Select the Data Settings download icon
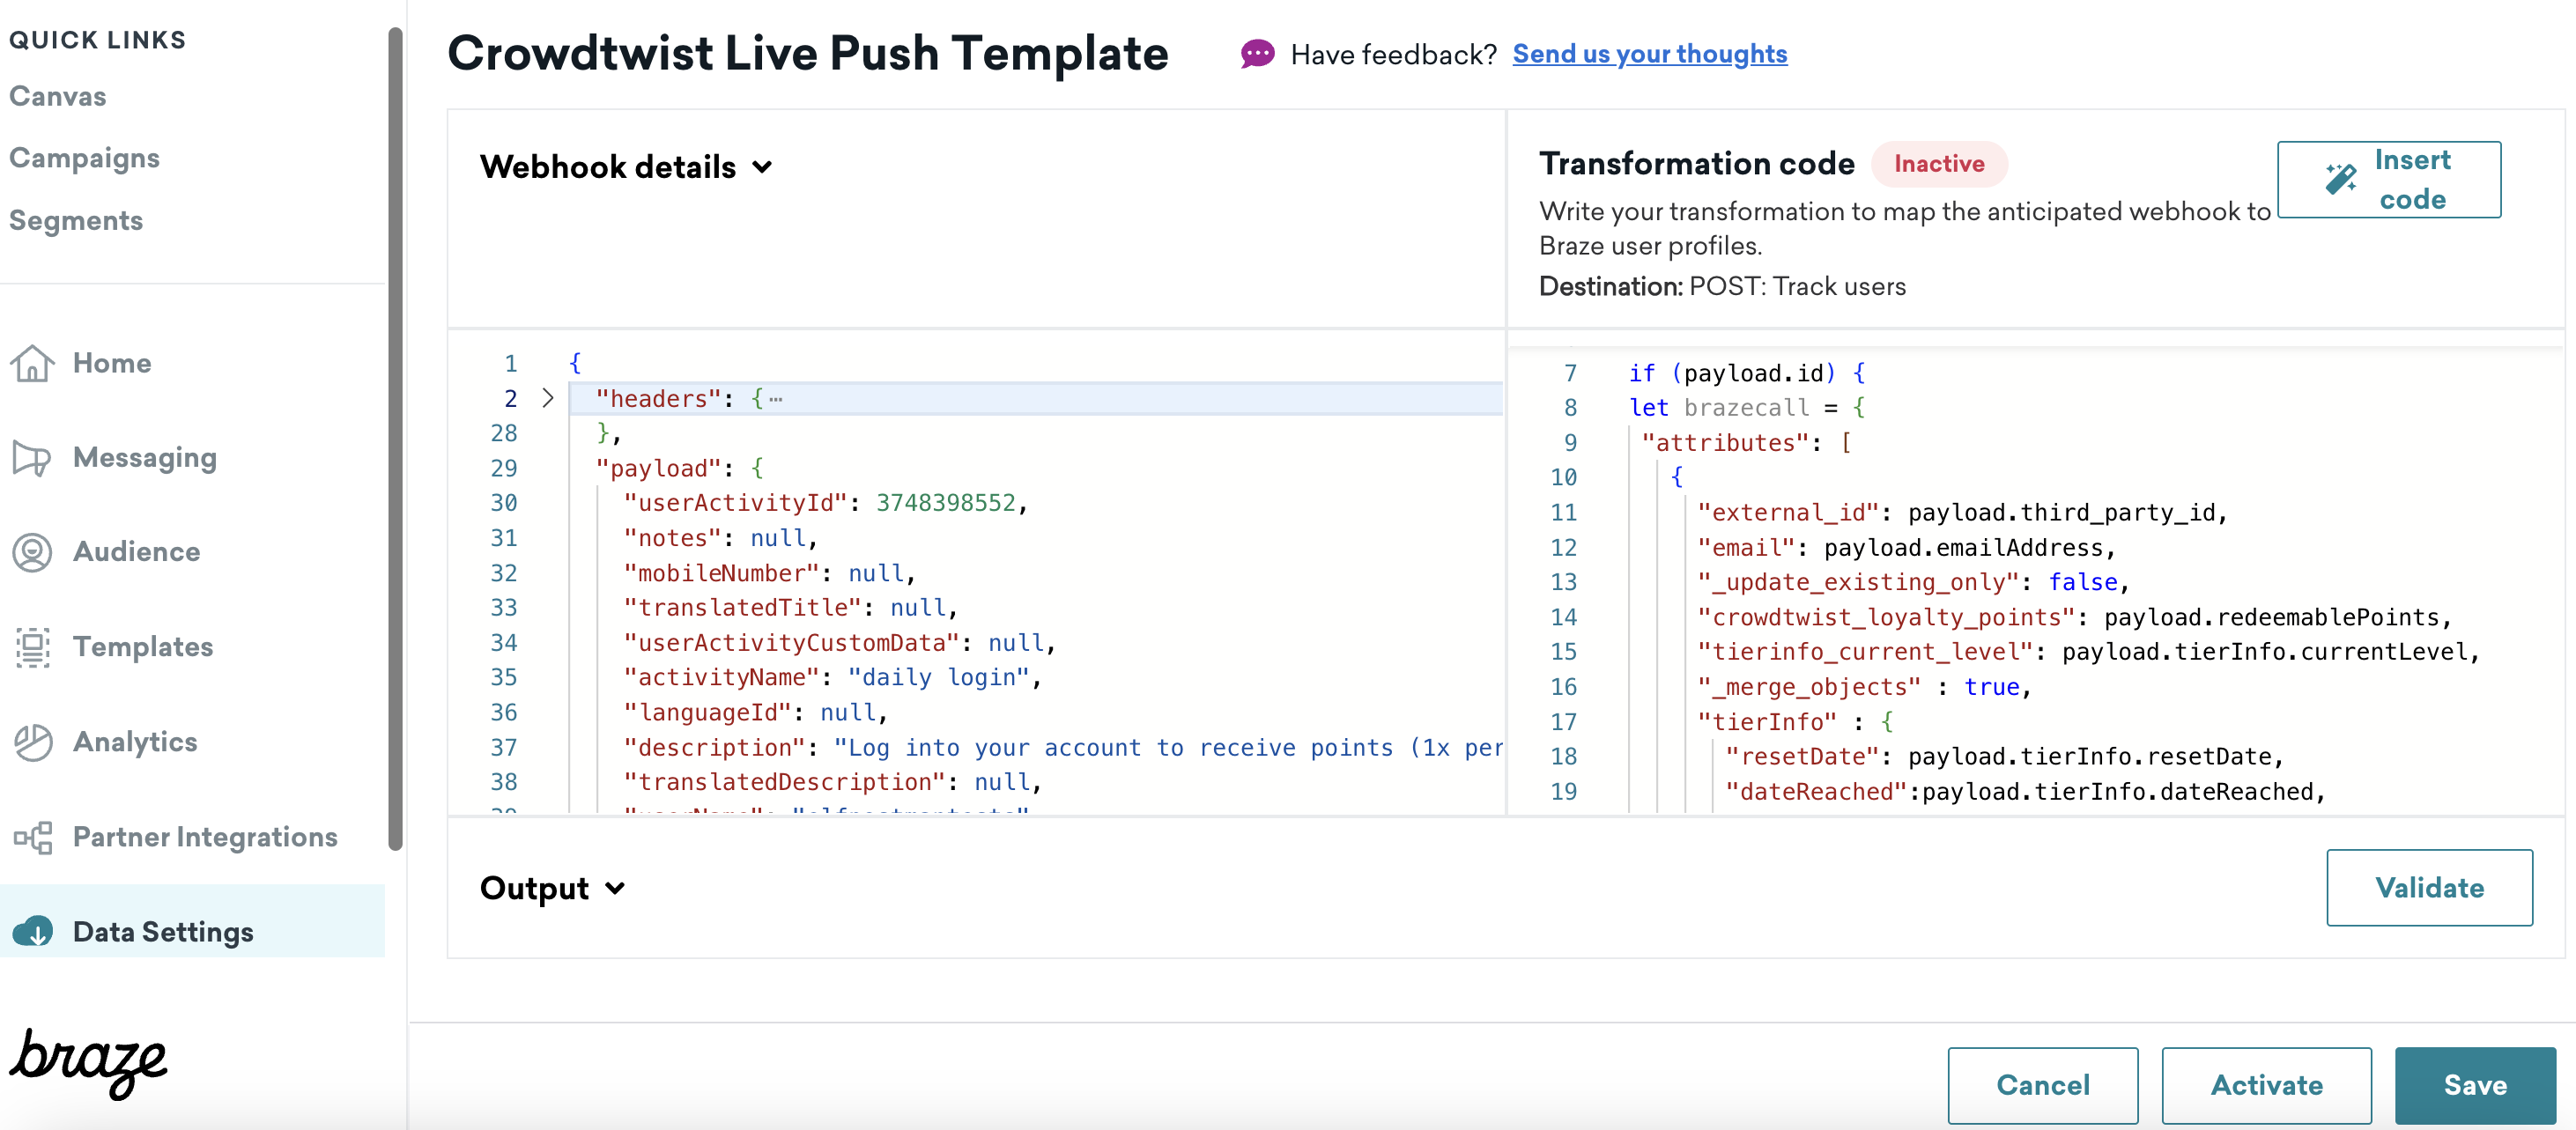2576x1130 pixels. point(33,931)
